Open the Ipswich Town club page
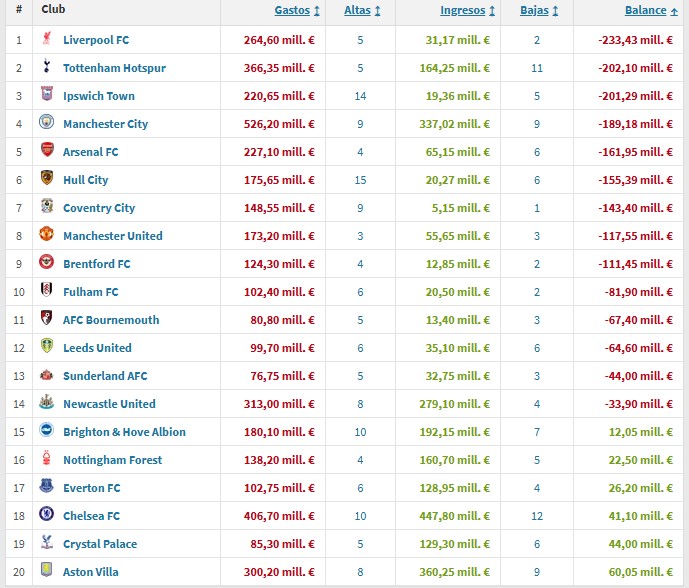The height and width of the screenshot is (588, 689). coord(99,96)
